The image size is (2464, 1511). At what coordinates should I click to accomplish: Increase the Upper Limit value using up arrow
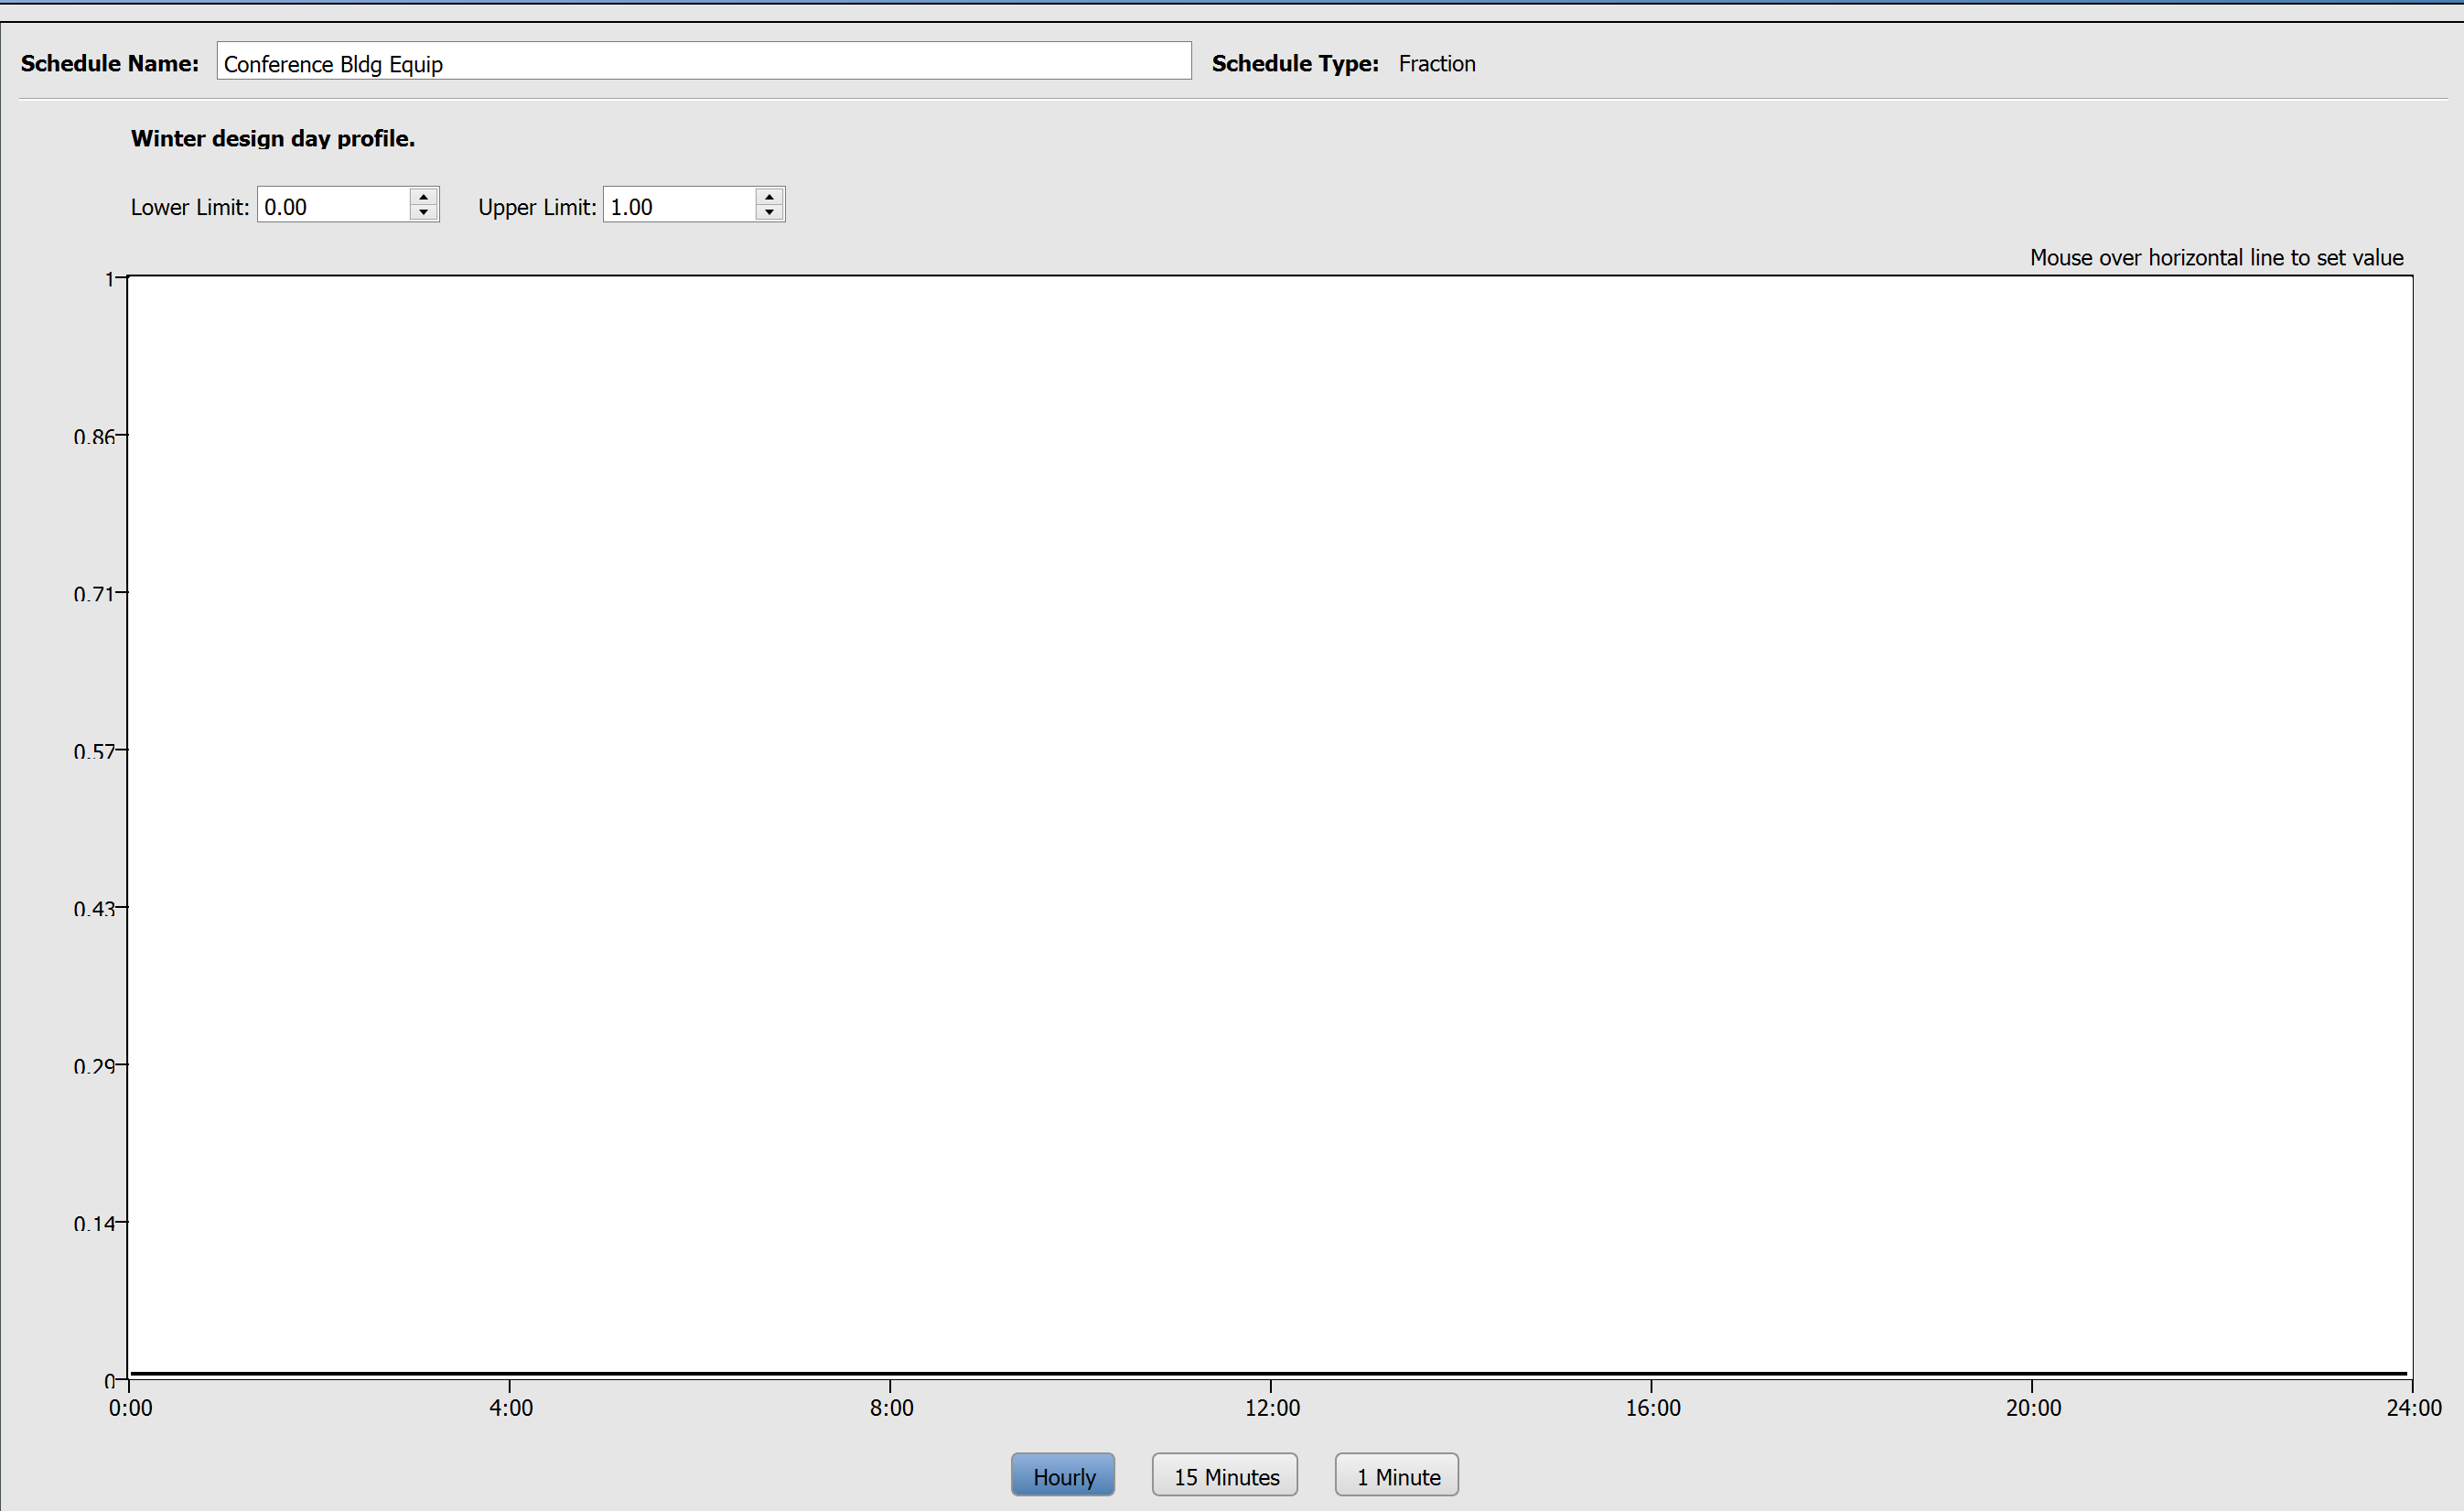(x=769, y=196)
